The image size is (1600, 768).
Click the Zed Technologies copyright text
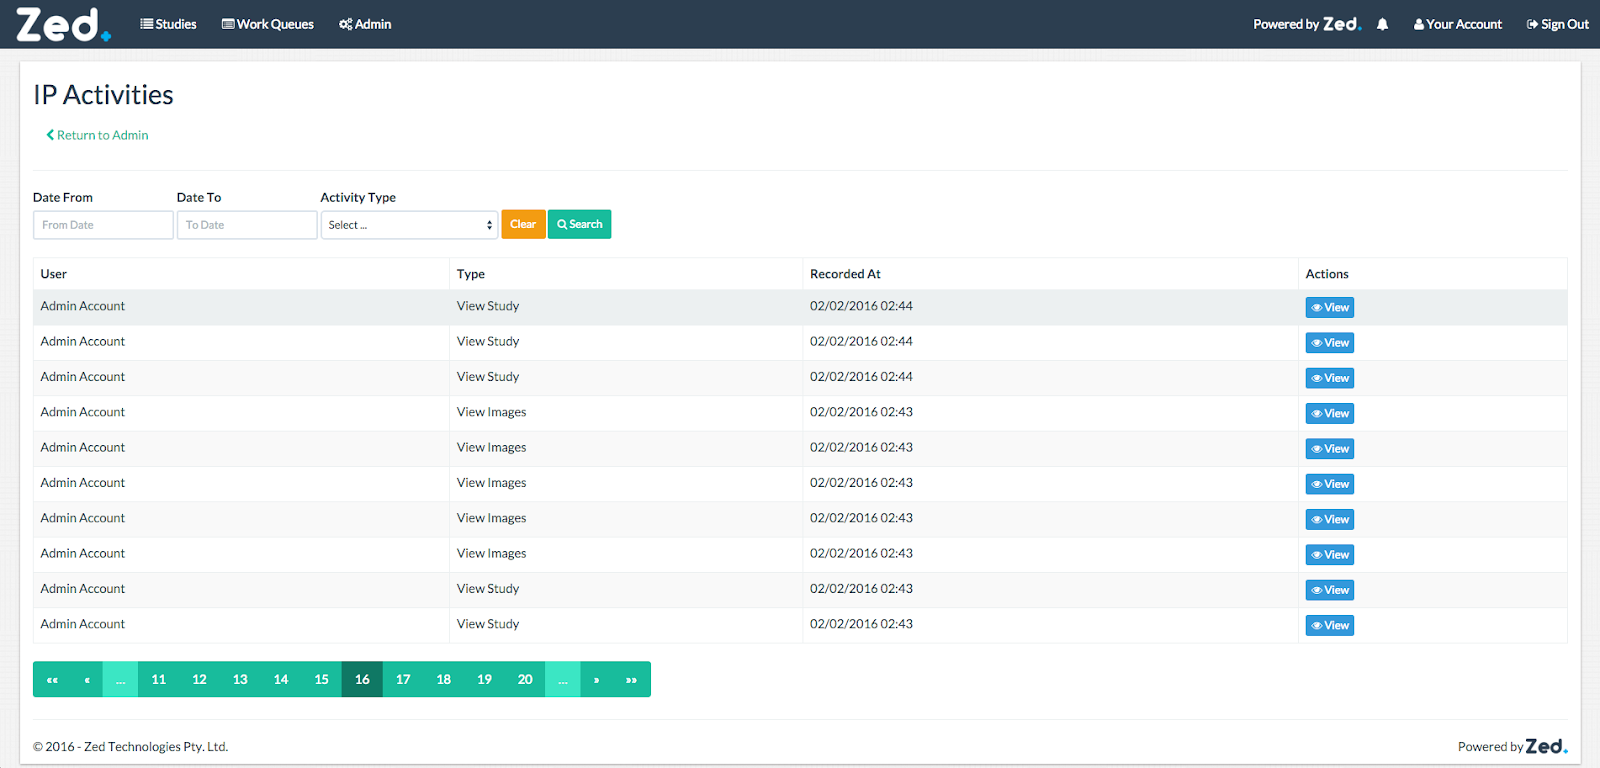130,746
